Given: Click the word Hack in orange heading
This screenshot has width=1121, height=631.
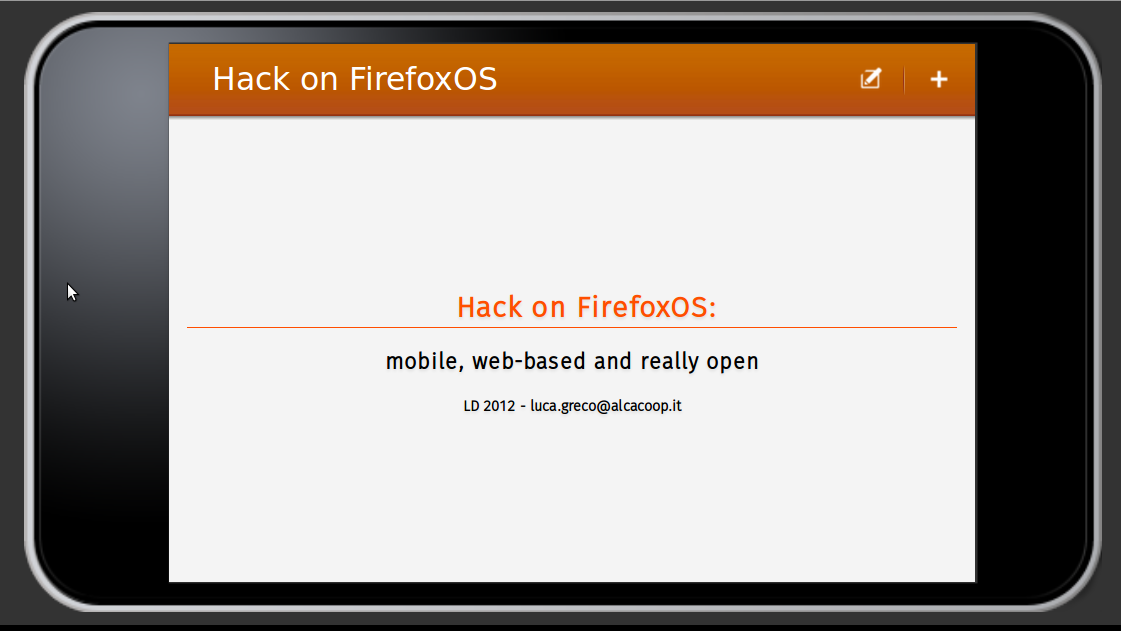Looking at the screenshot, I should 490,307.
